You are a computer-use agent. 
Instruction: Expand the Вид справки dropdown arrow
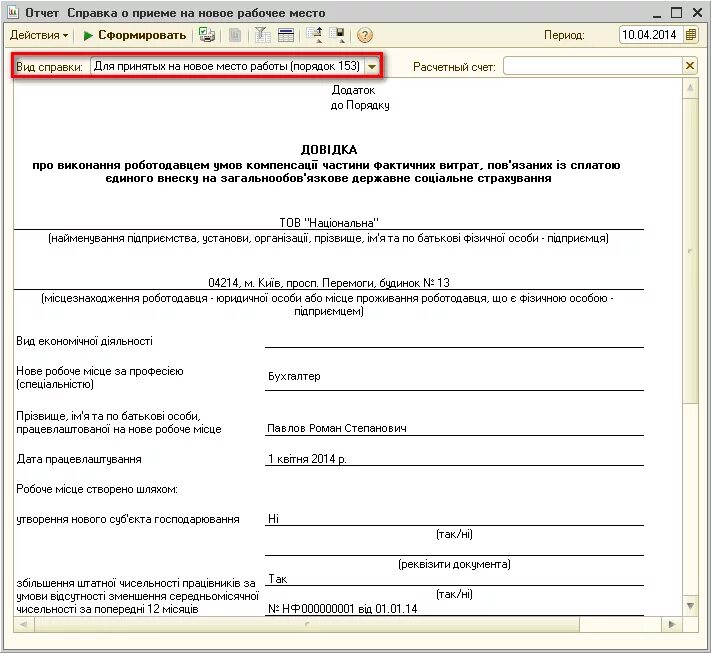[372, 67]
